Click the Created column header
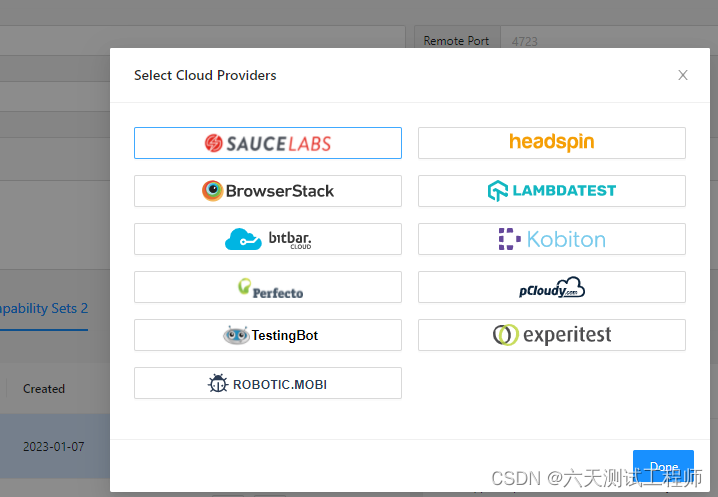 [x=44, y=389]
